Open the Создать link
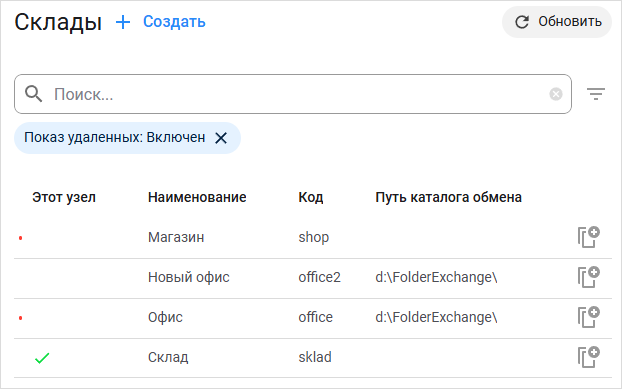The width and height of the screenshot is (622, 389). [x=174, y=22]
